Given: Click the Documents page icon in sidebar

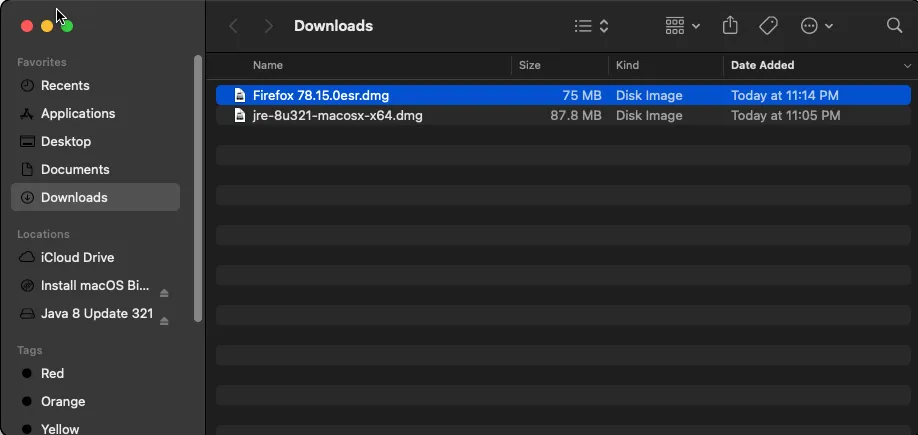Looking at the screenshot, I should coord(27,170).
